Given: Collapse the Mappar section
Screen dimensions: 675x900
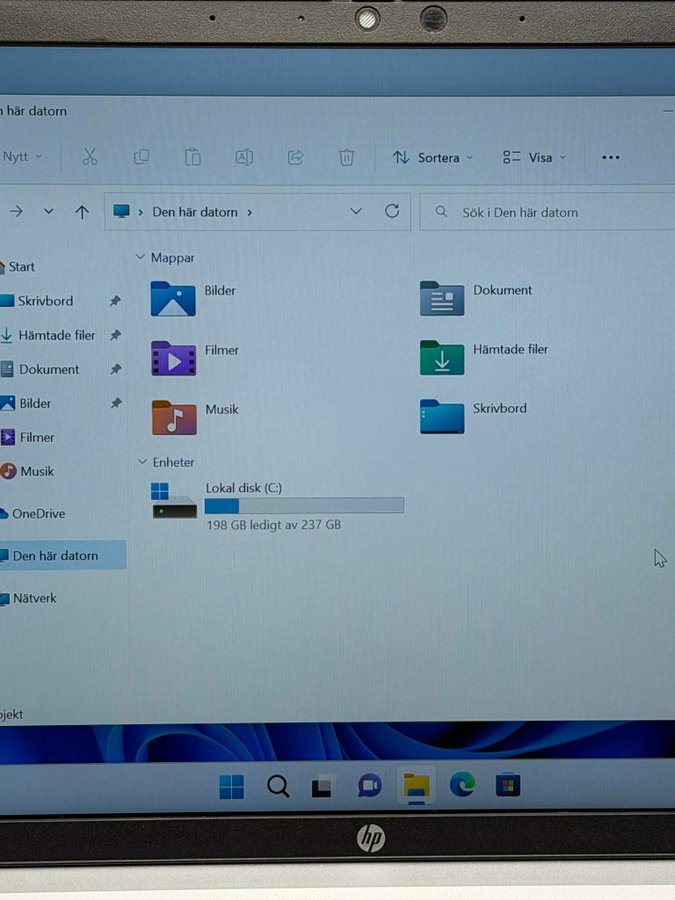Looking at the screenshot, I should tap(141, 258).
